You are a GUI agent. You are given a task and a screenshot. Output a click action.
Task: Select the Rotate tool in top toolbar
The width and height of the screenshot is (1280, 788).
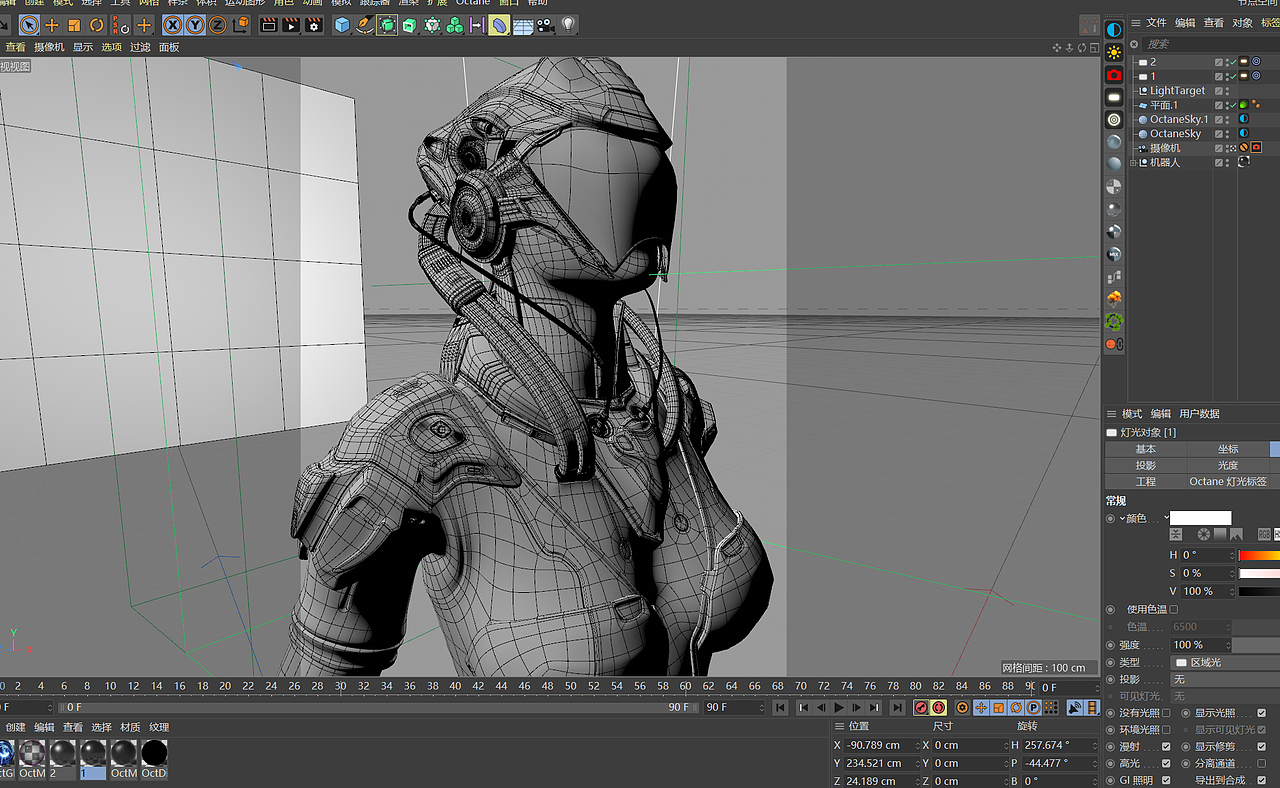(x=97, y=25)
